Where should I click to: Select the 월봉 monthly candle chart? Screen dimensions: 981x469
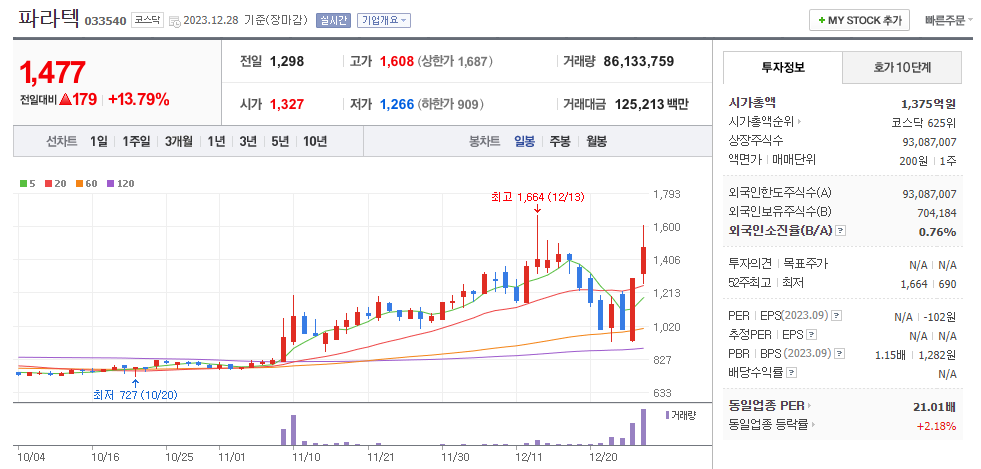pyautogui.click(x=596, y=141)
